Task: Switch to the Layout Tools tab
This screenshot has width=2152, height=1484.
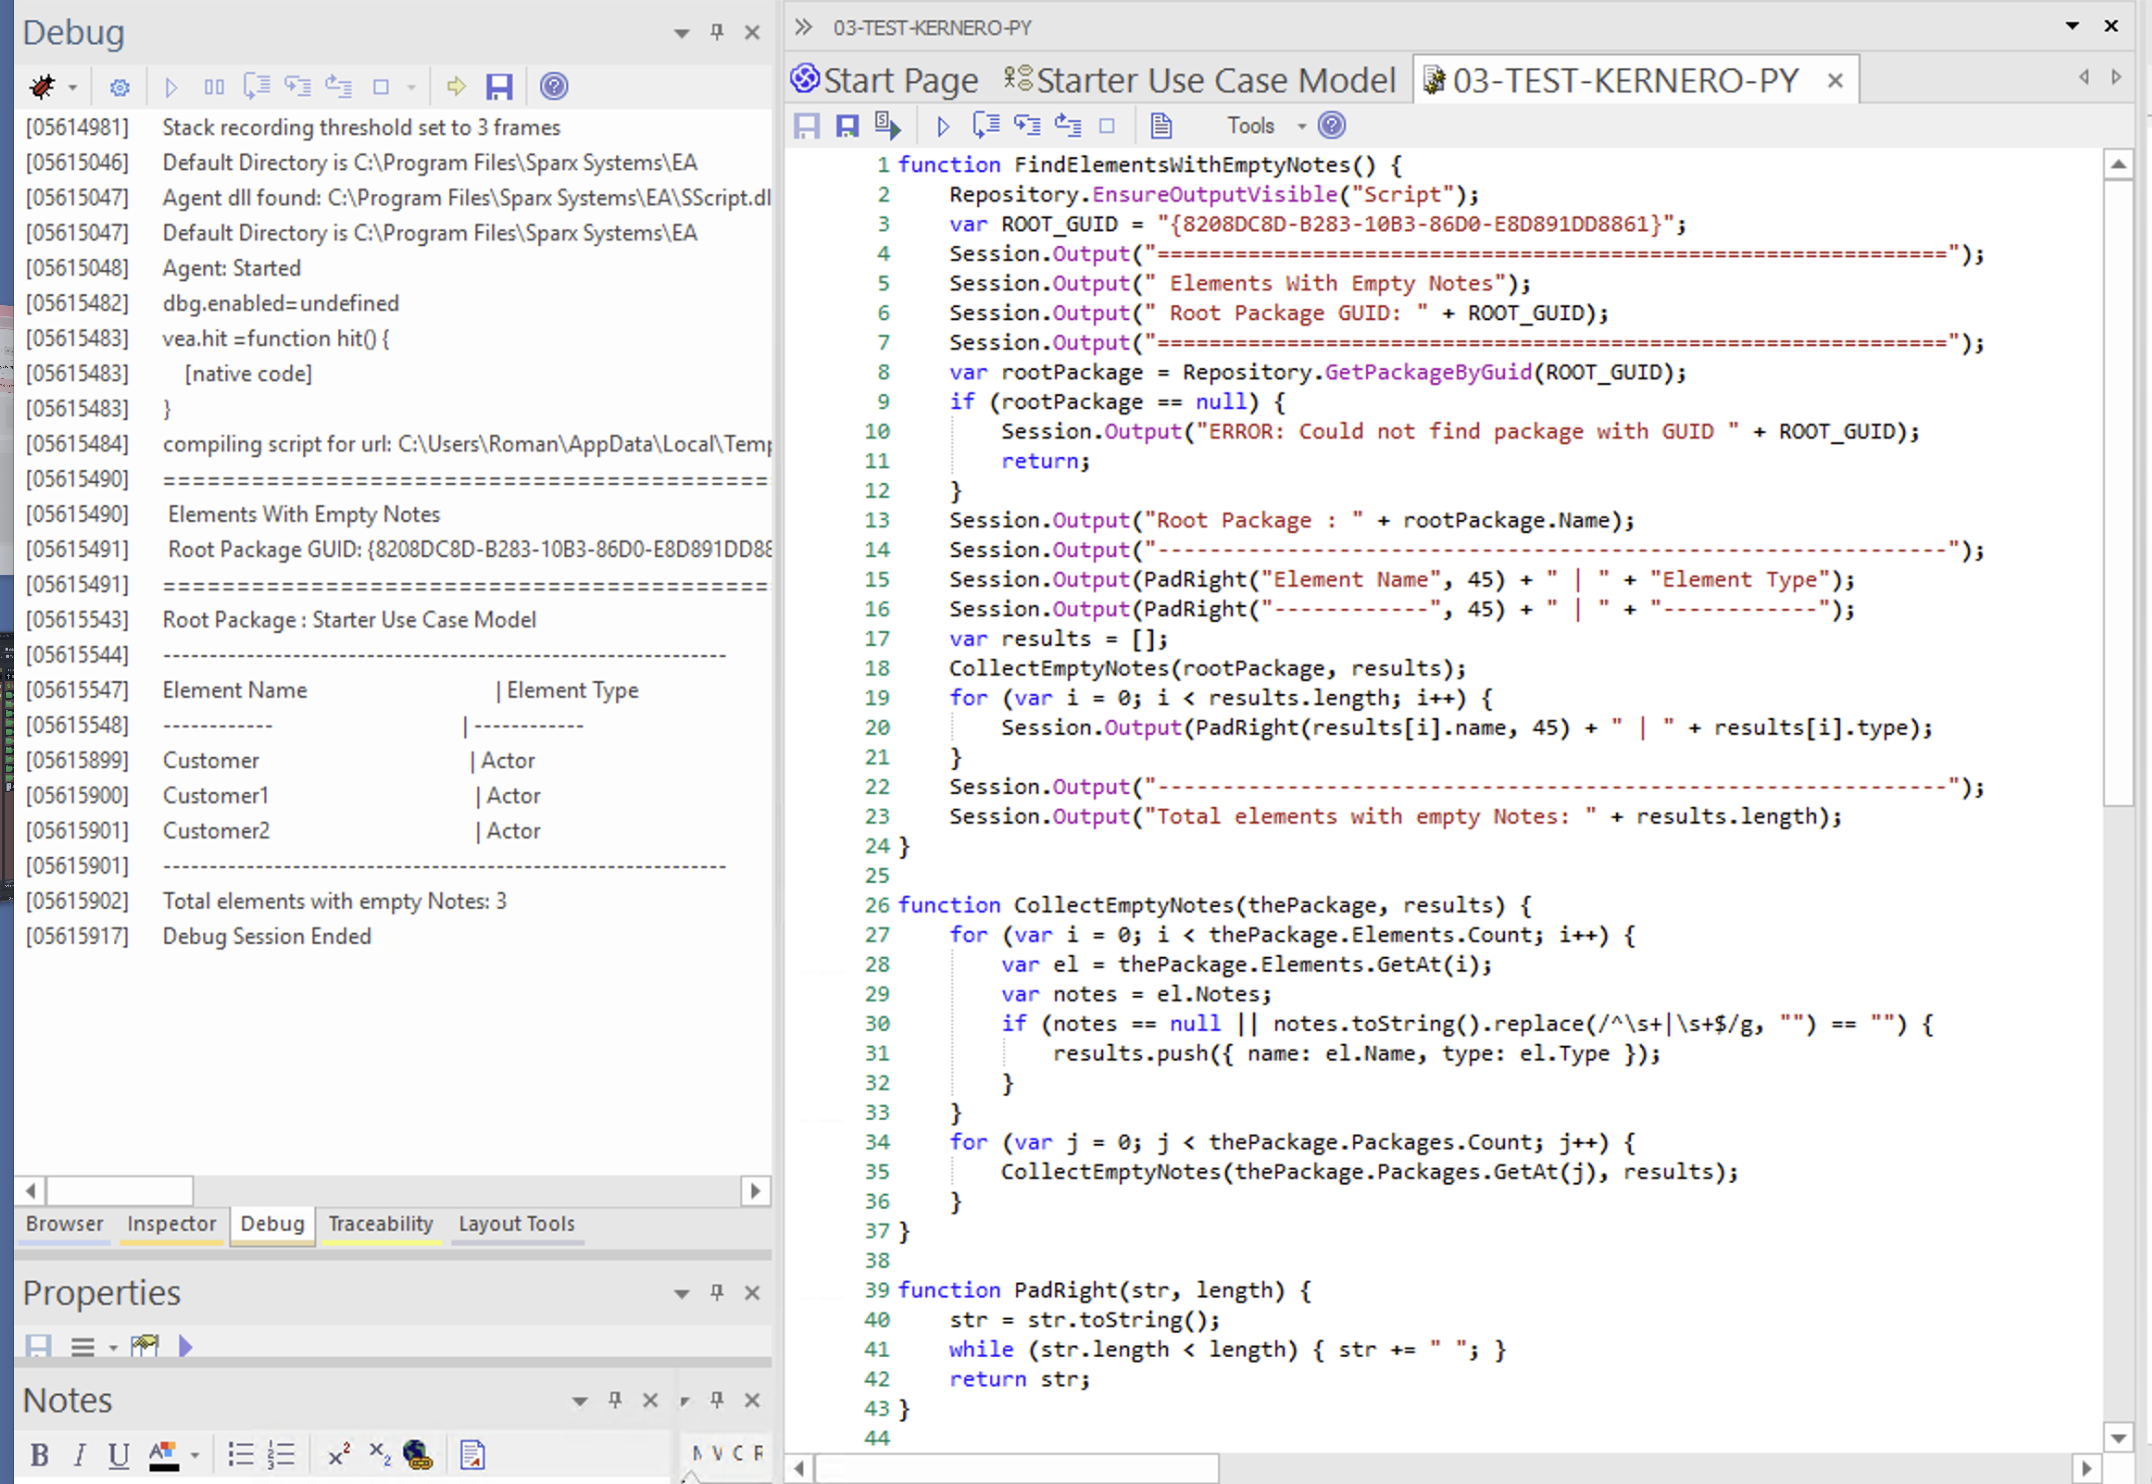Action: 516,1223
